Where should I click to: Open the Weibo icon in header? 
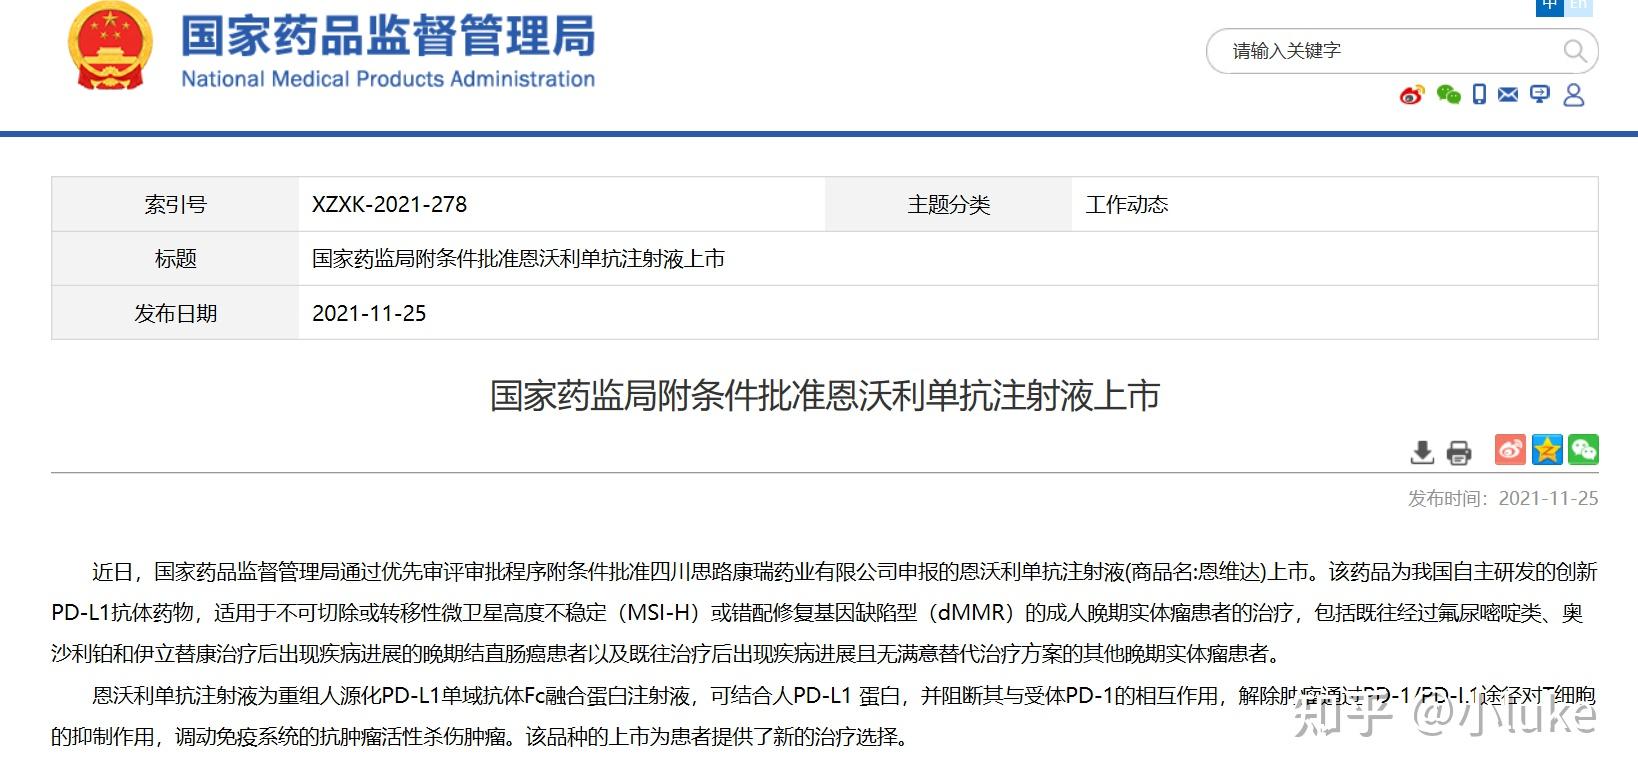pyautogui.click(x=1411, y=95)
